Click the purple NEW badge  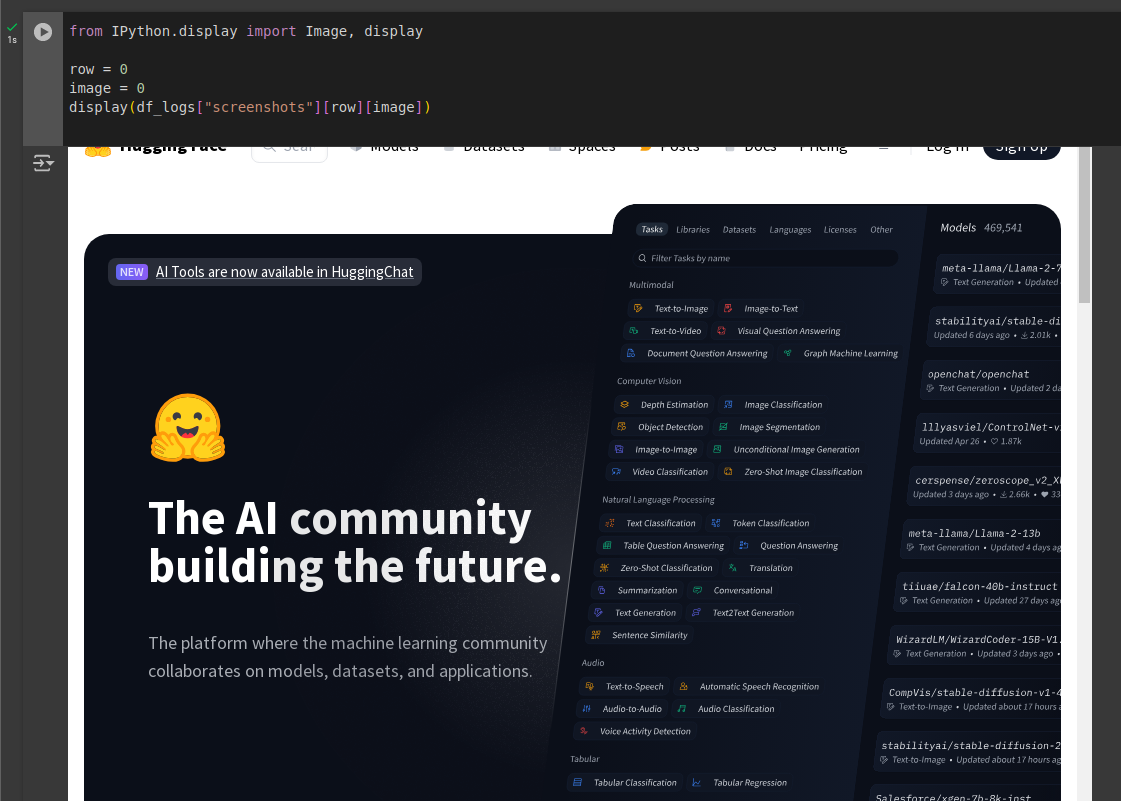coord(132,272)
